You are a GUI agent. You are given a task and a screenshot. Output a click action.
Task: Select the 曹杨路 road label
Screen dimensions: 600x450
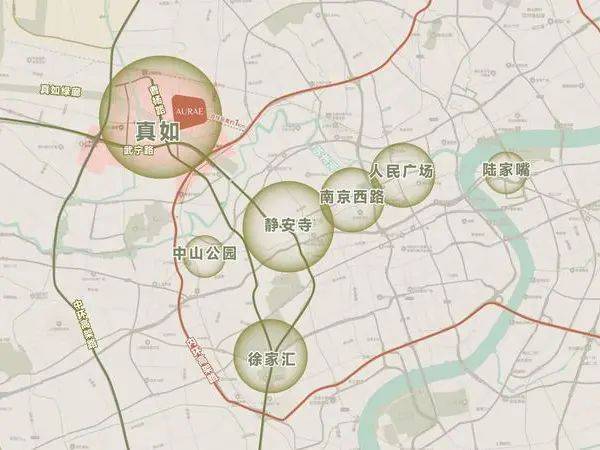[x=155, y=100]
